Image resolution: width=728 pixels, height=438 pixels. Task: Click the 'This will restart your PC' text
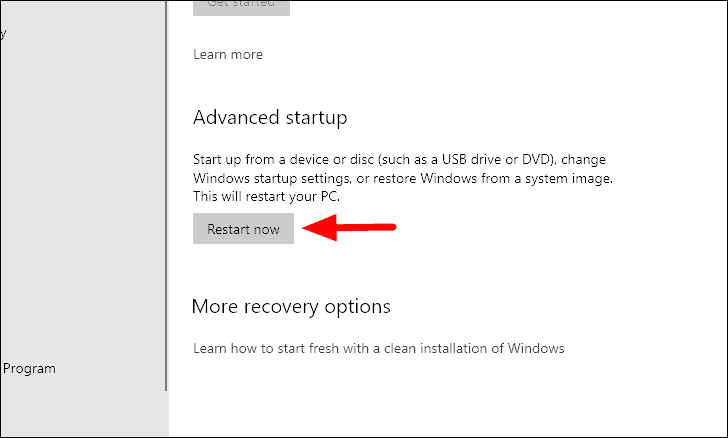pyautogui.click(x=266, y=197)
